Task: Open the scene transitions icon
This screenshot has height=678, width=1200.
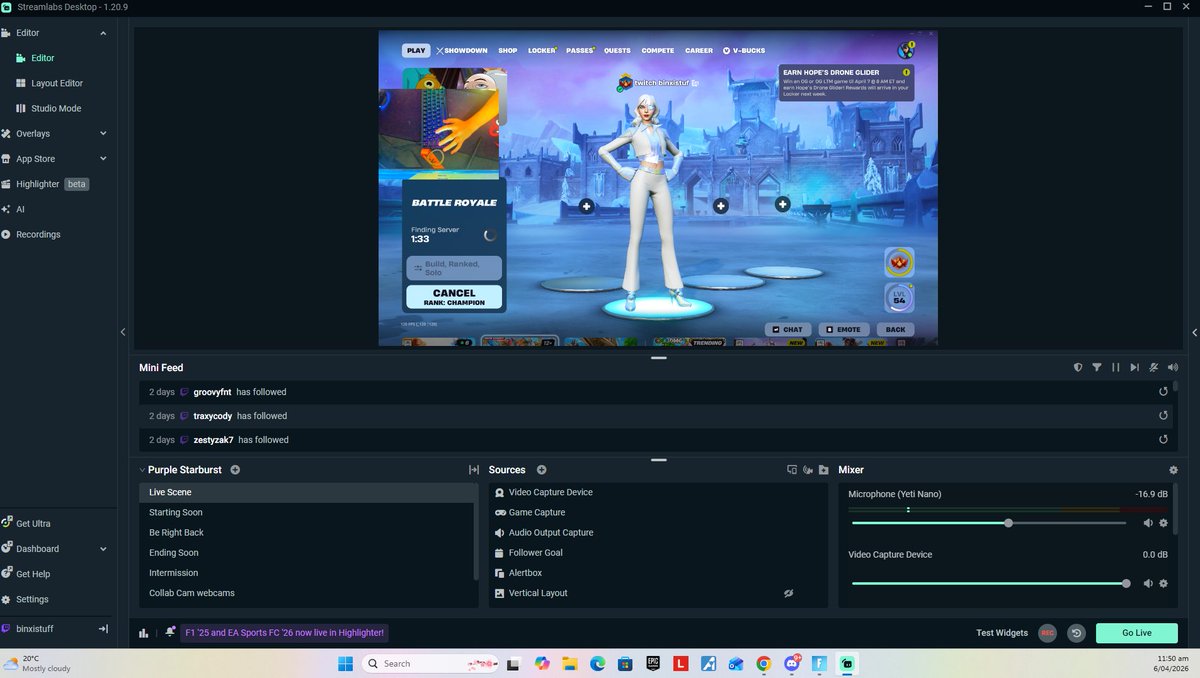Action: click(x=474, y=470)
